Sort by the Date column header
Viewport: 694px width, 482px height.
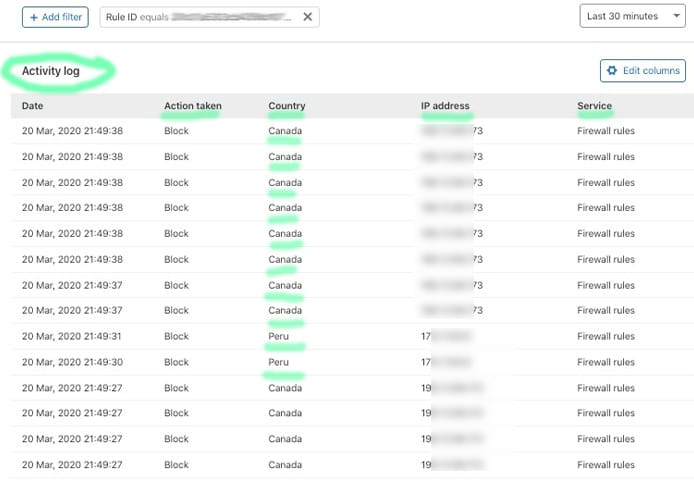(x=33, y=106)
